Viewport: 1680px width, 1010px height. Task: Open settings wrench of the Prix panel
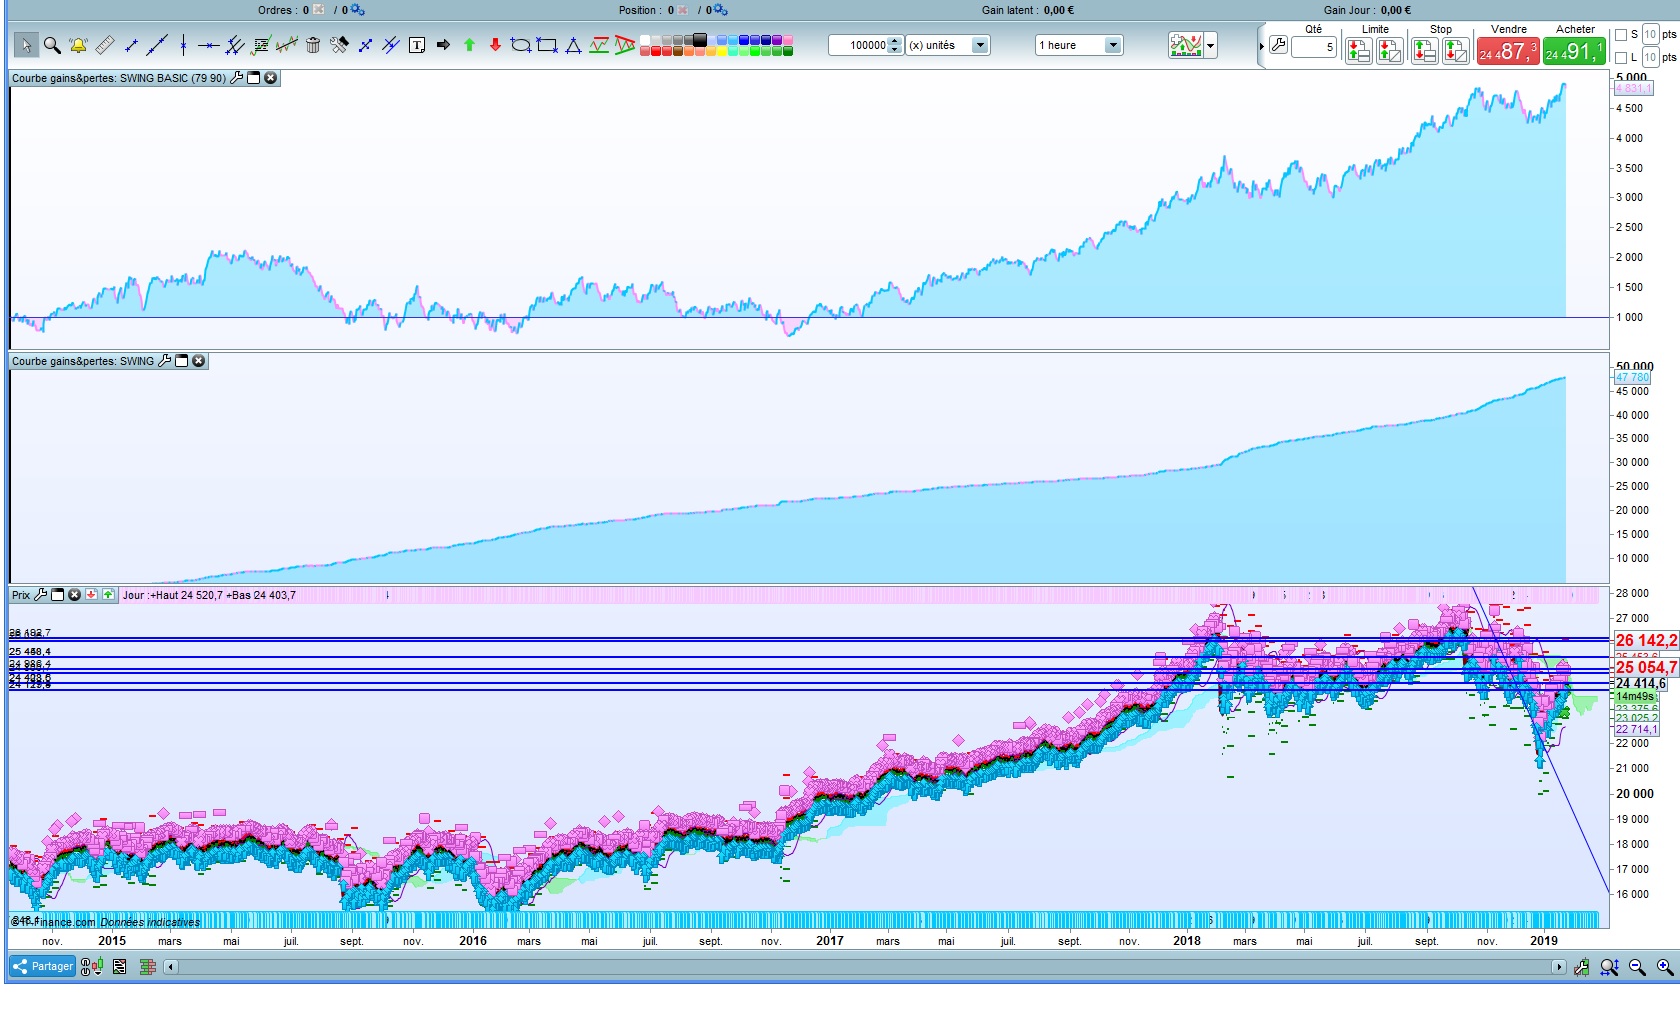point(41,595)
